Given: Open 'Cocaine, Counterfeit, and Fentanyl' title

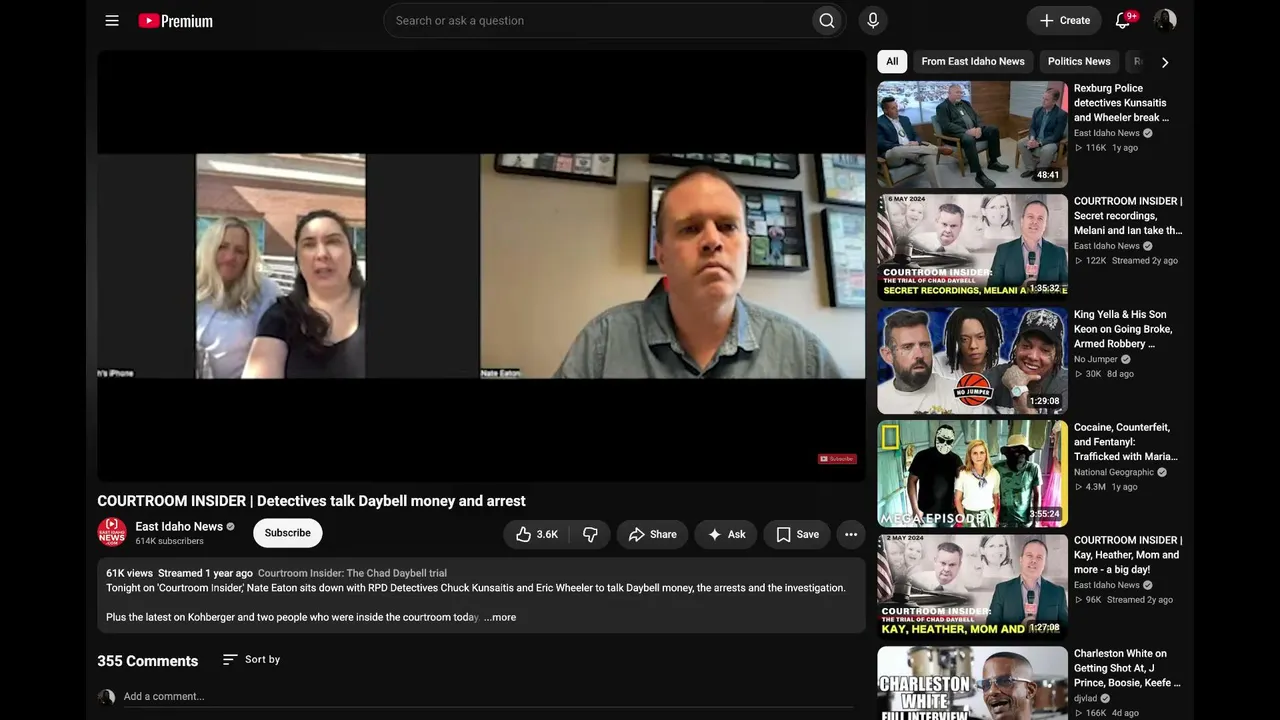Looking at the screenshot, I should [1126, 442].
